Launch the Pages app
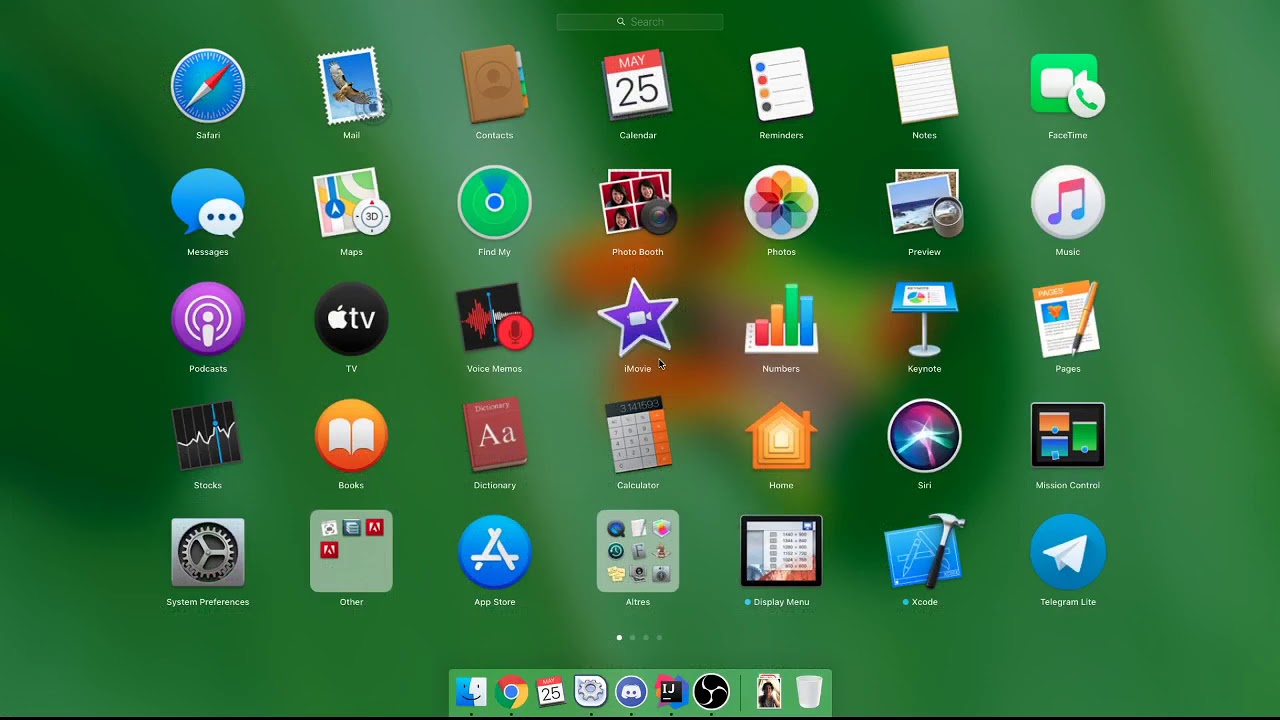Screen dimensions: 1280x720 point(1068,320)
